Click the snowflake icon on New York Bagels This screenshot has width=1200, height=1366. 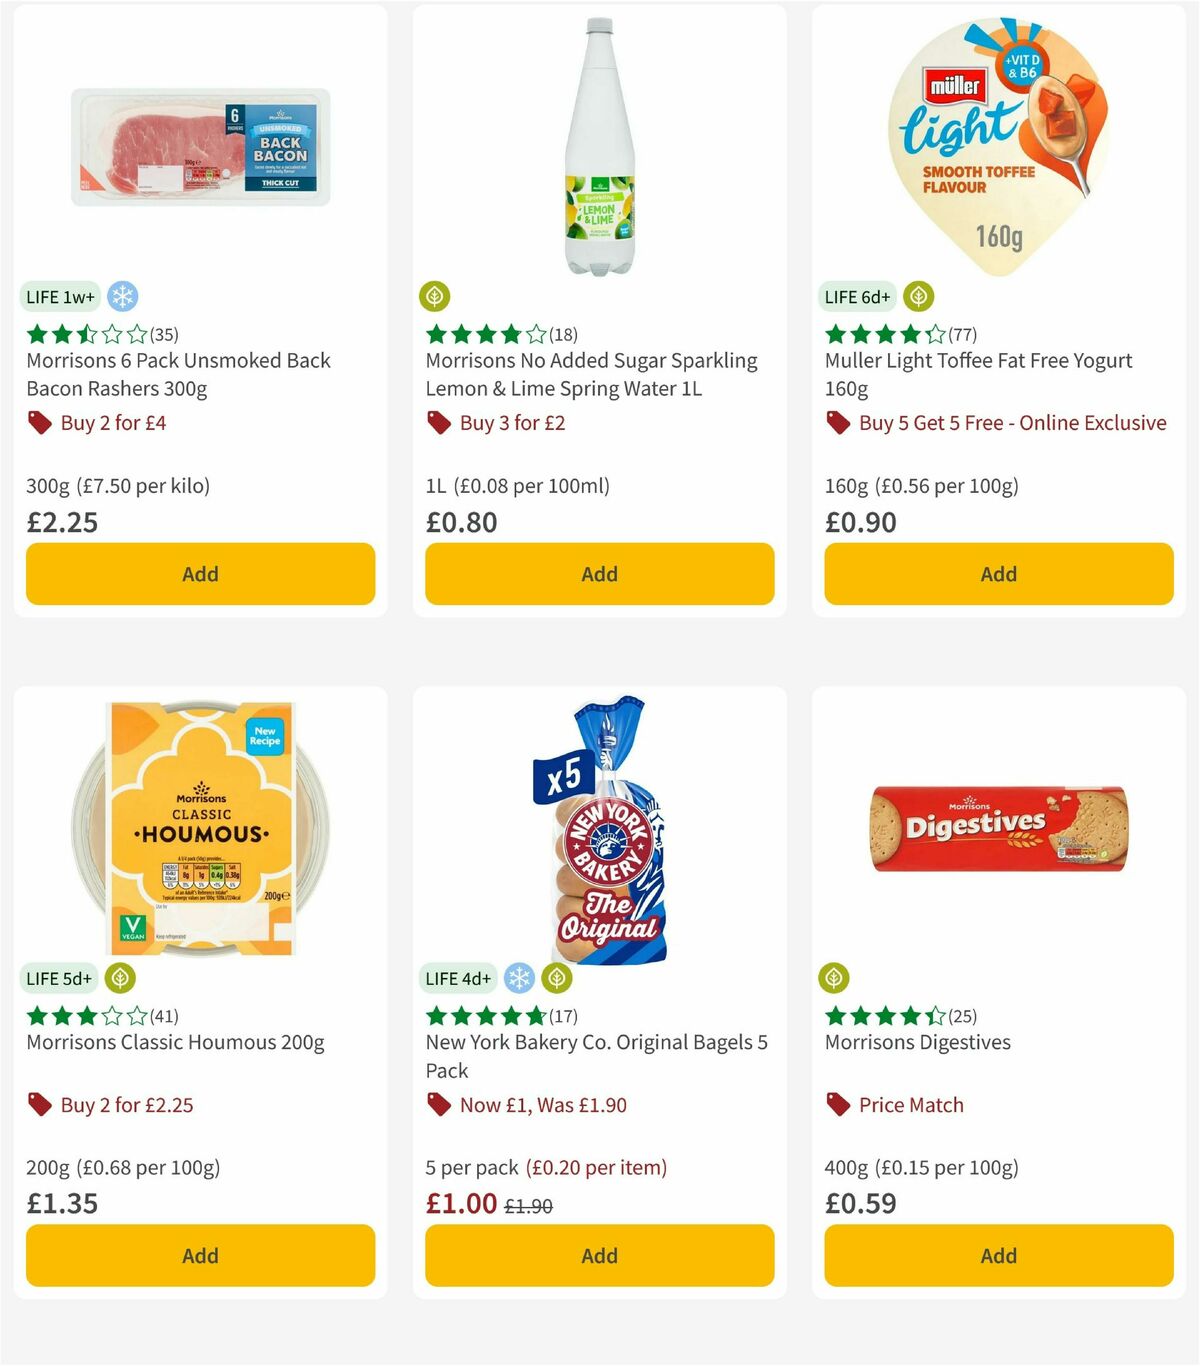(x=519, y=978)
